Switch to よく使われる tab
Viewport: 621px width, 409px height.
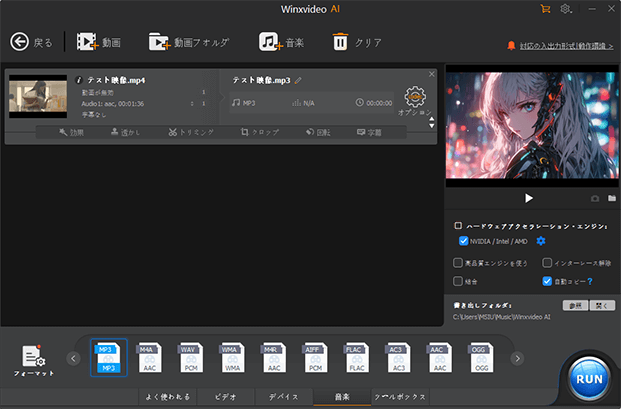tap(168, 397)
